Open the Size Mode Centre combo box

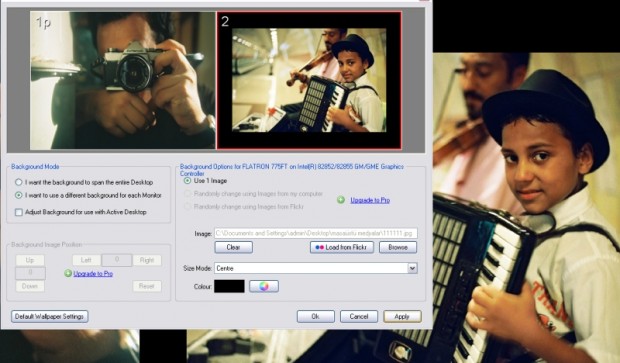point(316,268)
